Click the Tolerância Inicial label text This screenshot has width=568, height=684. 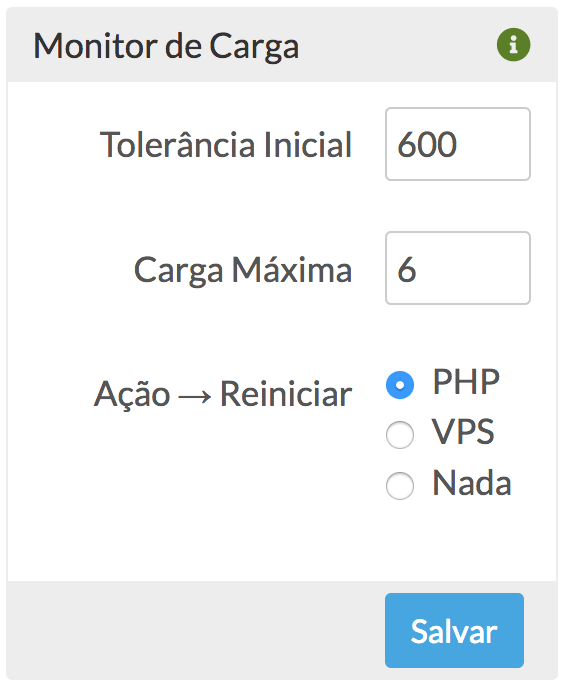point(226,145)
